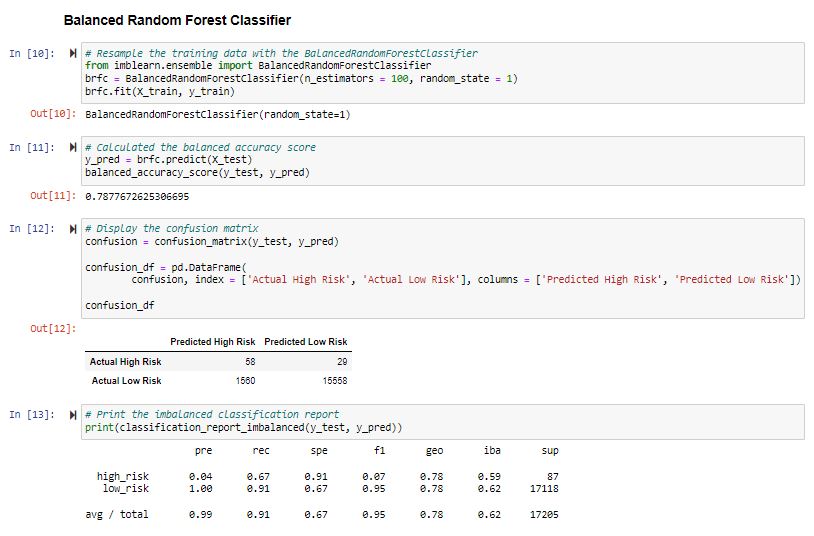Click the comment 'Calculated the balanced accuracy score'

click(x=200, y=148)
